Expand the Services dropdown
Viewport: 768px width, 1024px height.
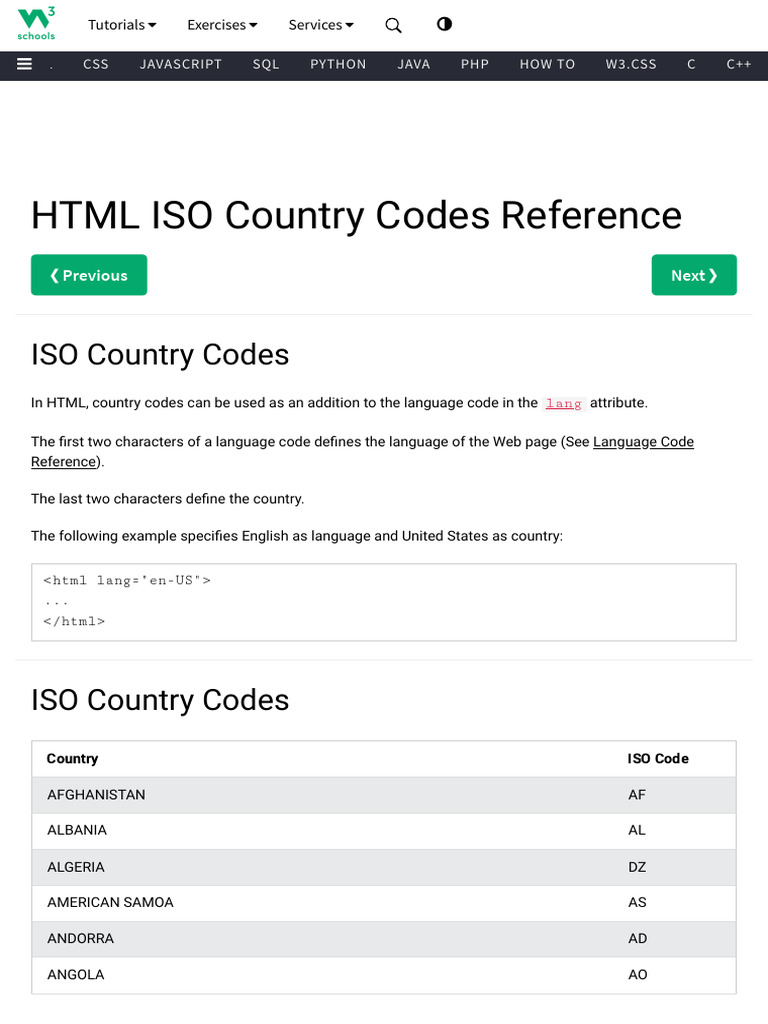tap(321, 25)
